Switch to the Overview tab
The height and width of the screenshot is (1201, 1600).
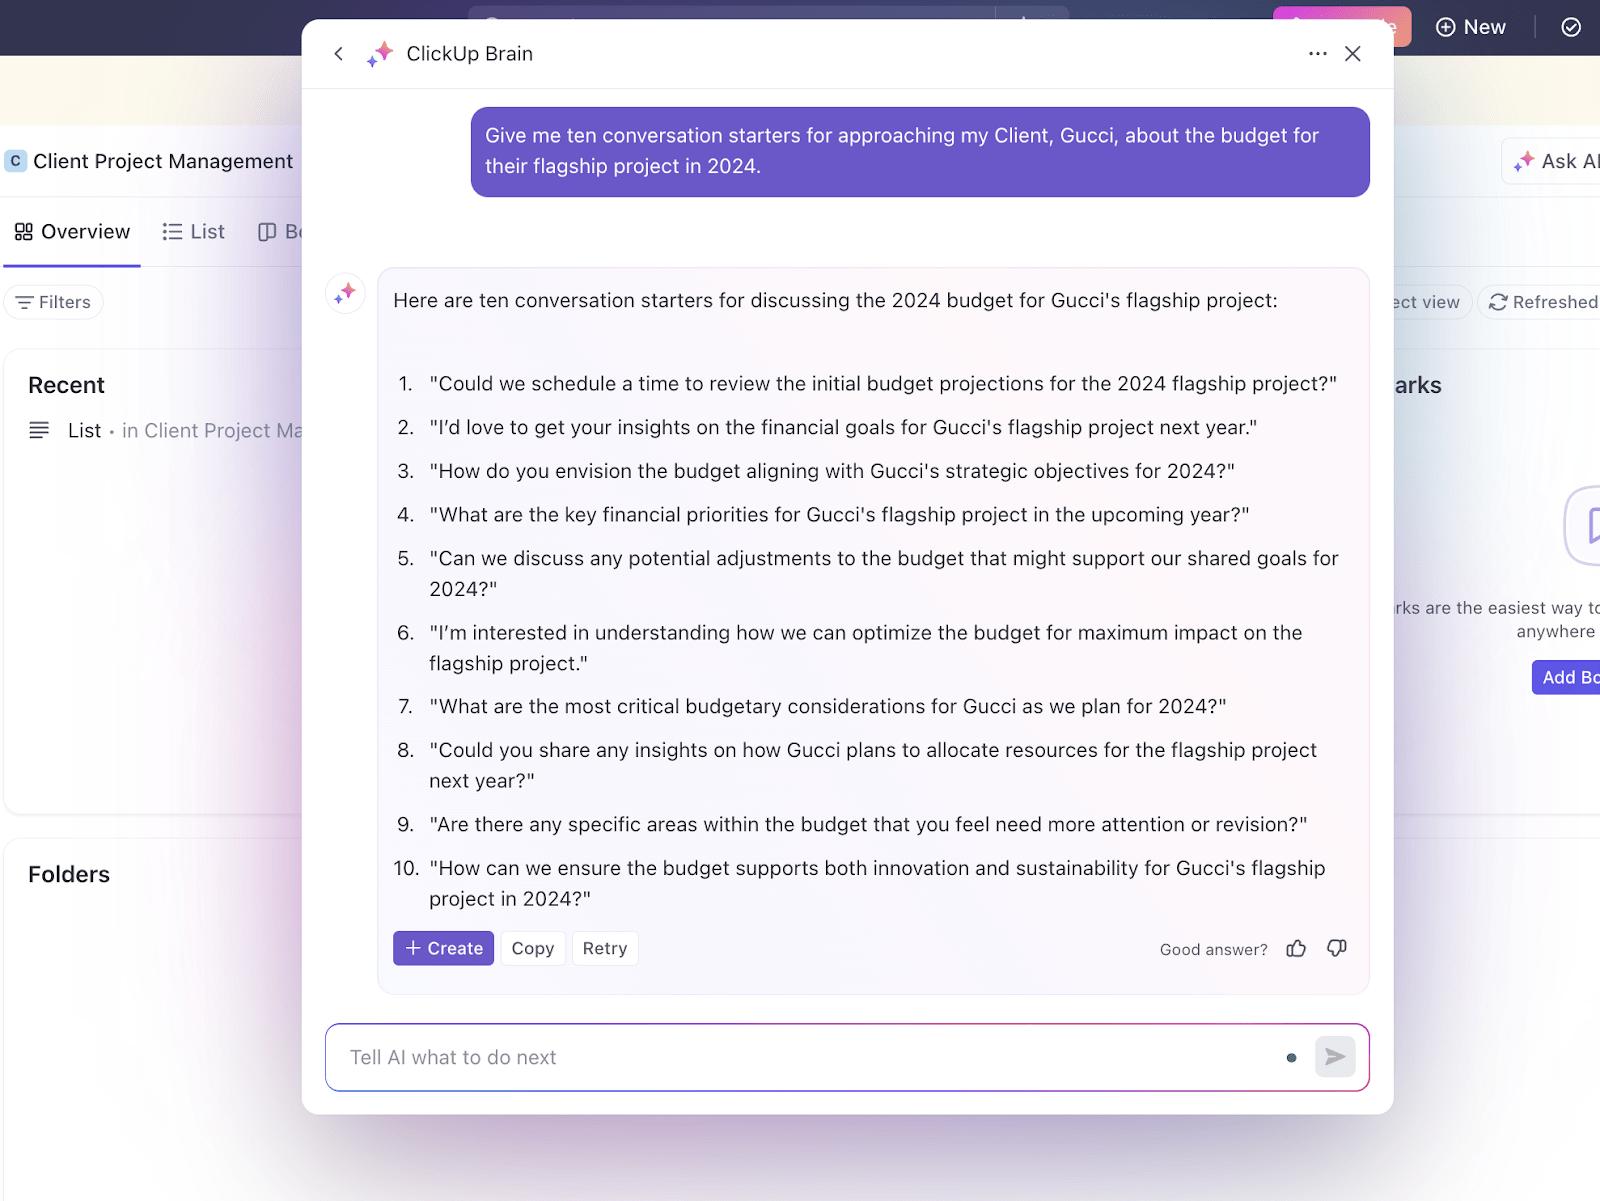click(72, 232)
